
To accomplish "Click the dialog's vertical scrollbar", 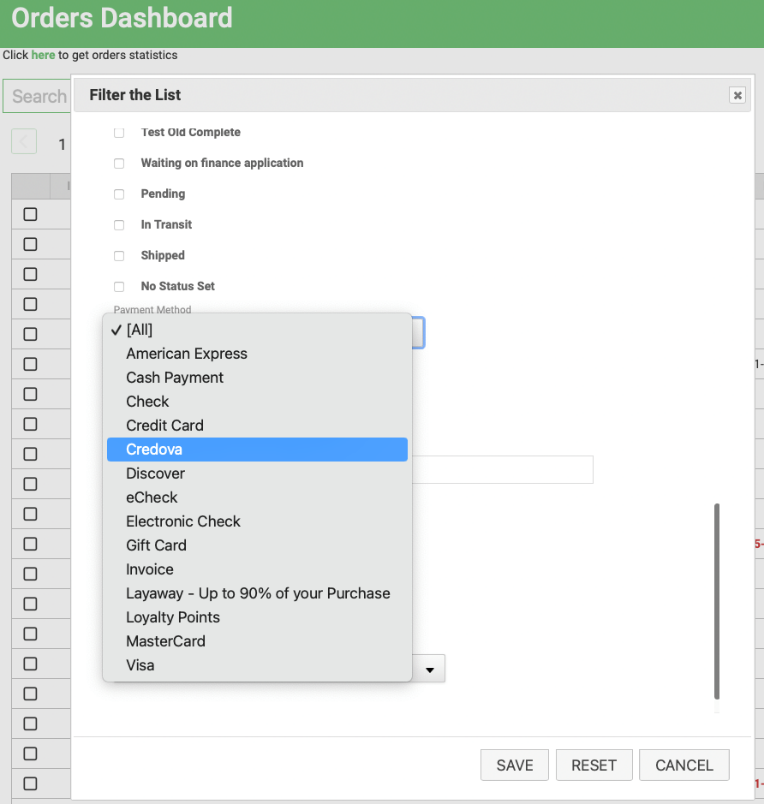I will click(x=716, y=600).
